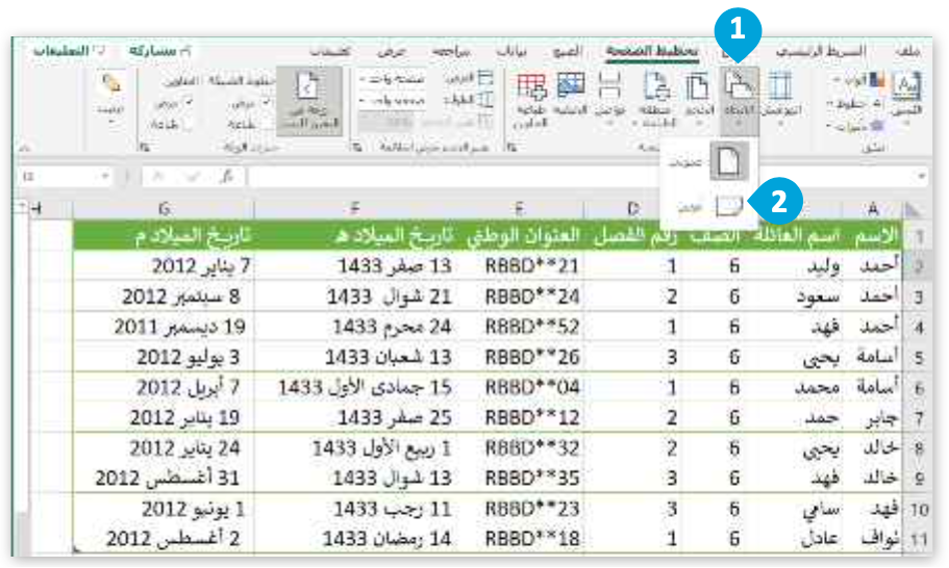Toggle Gridlines Print checkbox

[265, 124]
